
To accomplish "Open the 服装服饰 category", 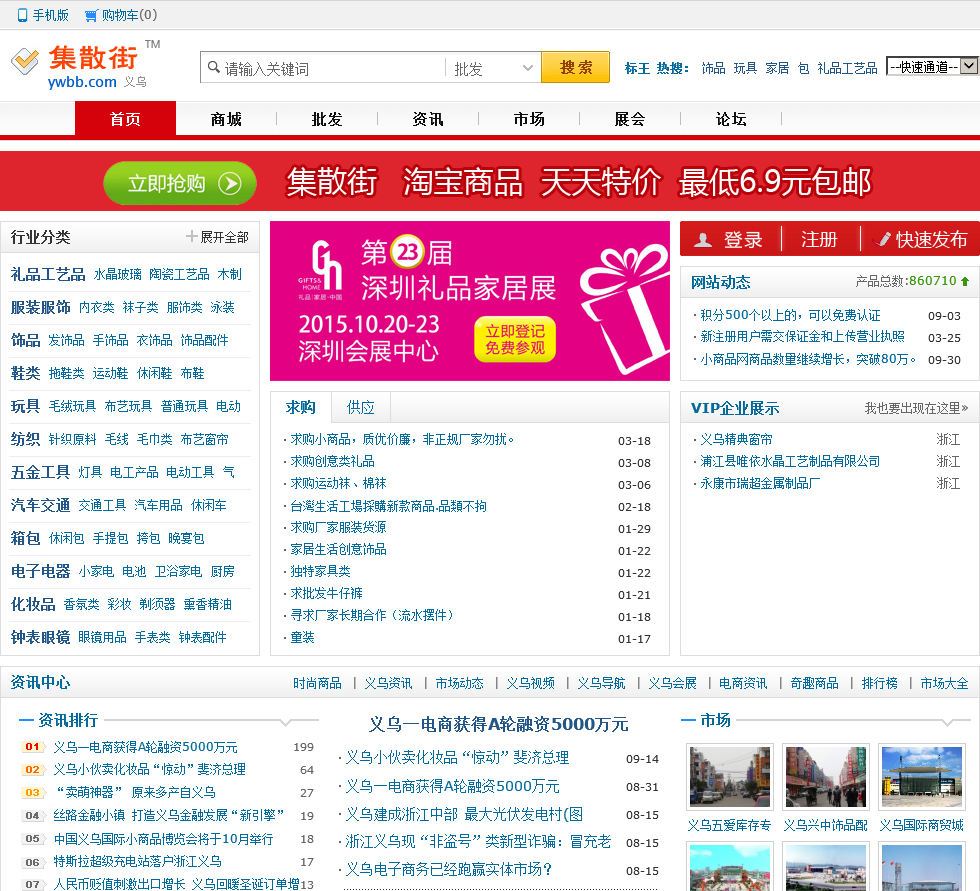I will [40, 307].
